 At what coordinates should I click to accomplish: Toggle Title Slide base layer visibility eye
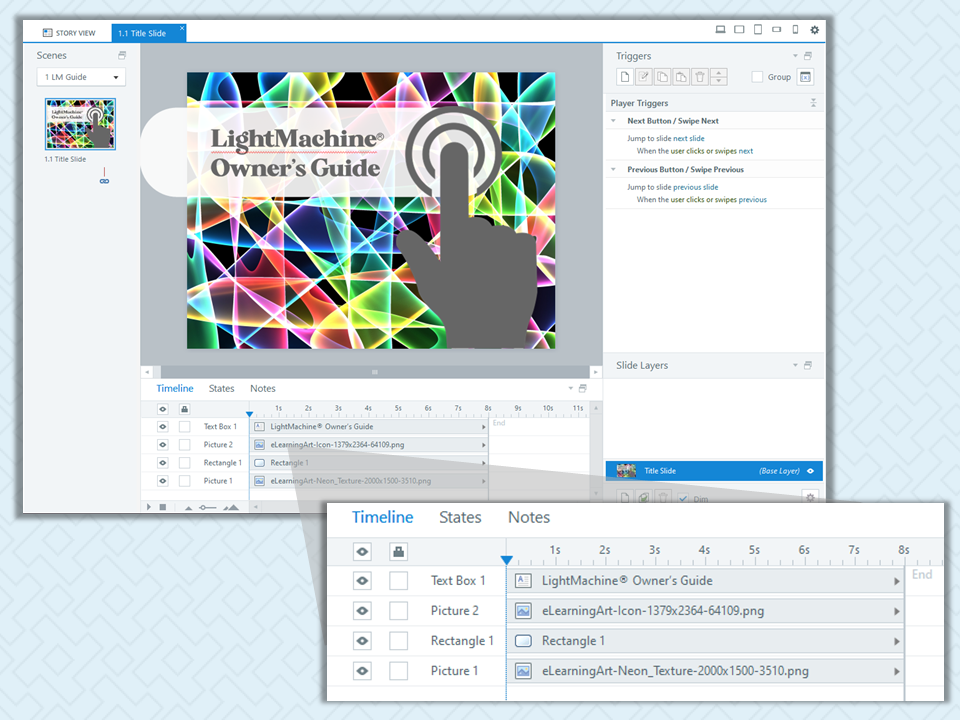pos(811,471)
